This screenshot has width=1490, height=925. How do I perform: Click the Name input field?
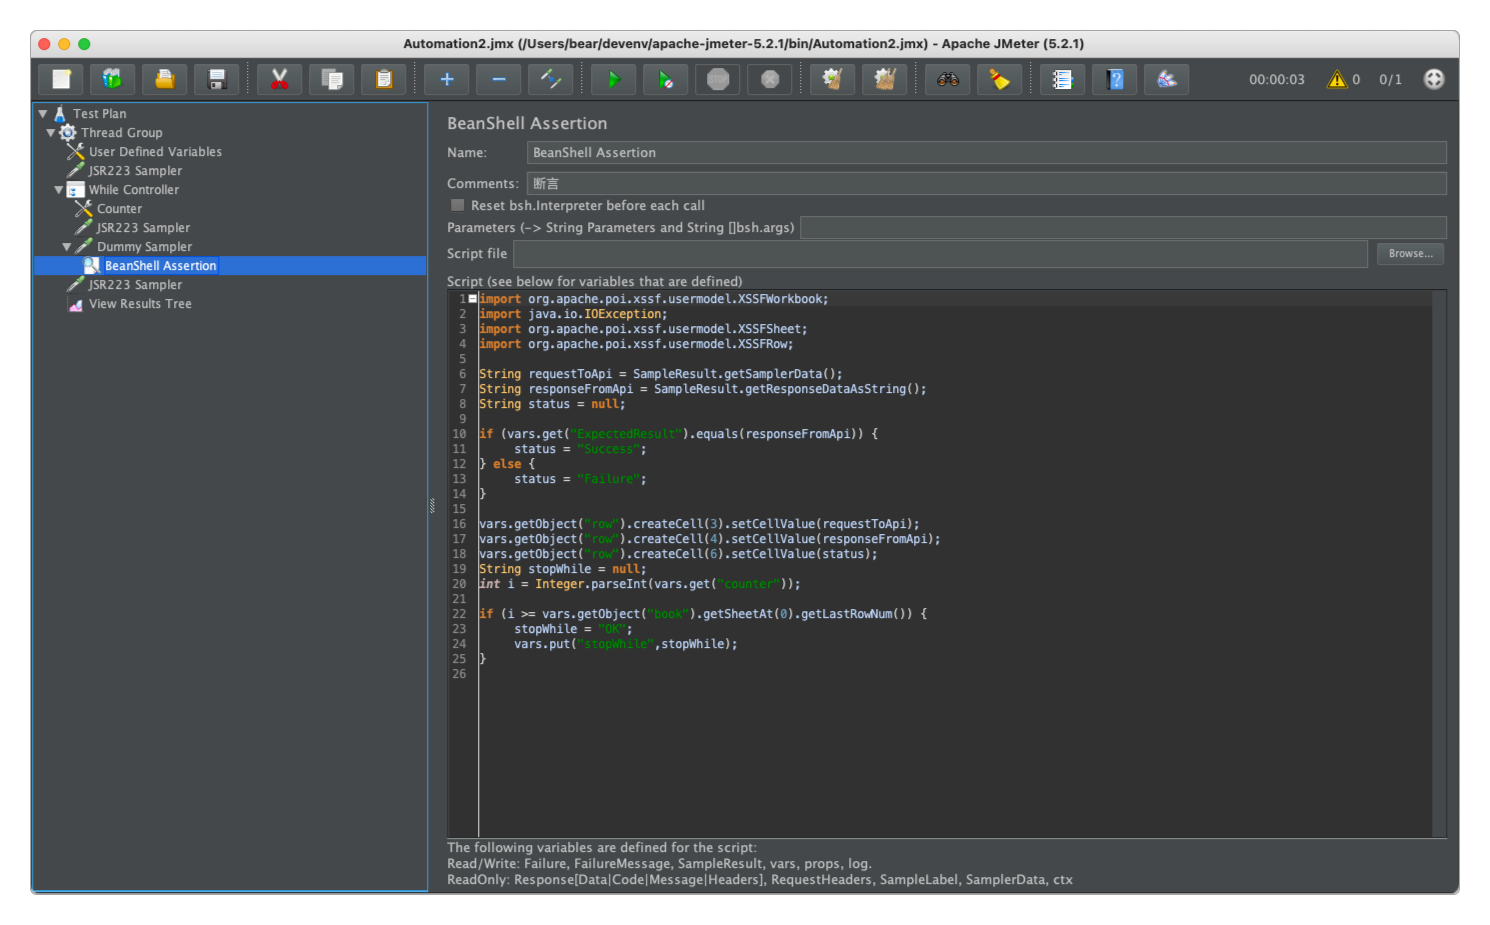coord(986,153)
